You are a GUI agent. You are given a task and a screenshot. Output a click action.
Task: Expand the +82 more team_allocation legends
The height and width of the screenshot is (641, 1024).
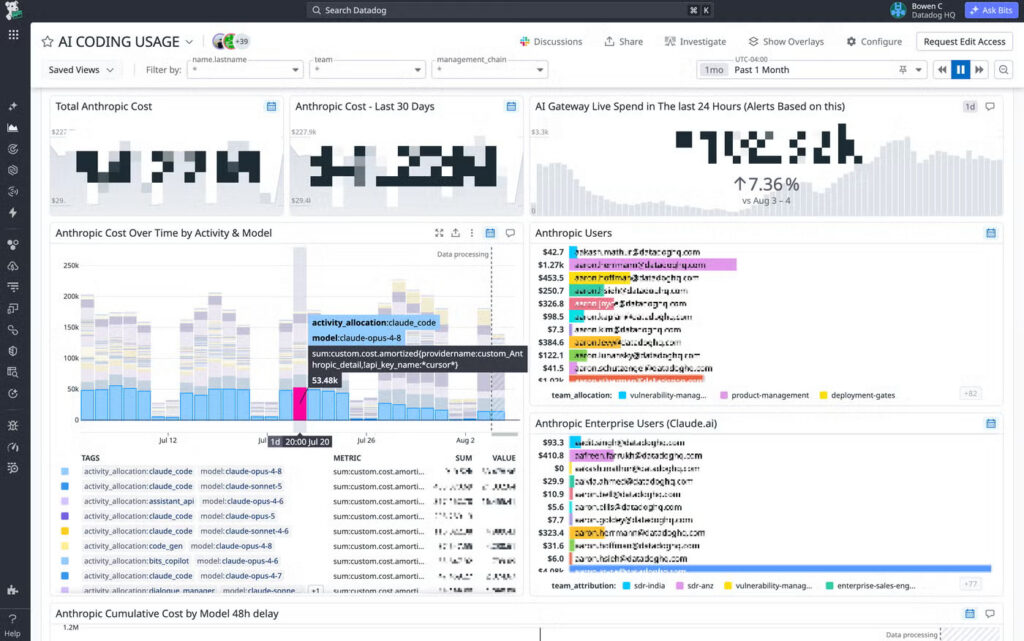[970, 394]
